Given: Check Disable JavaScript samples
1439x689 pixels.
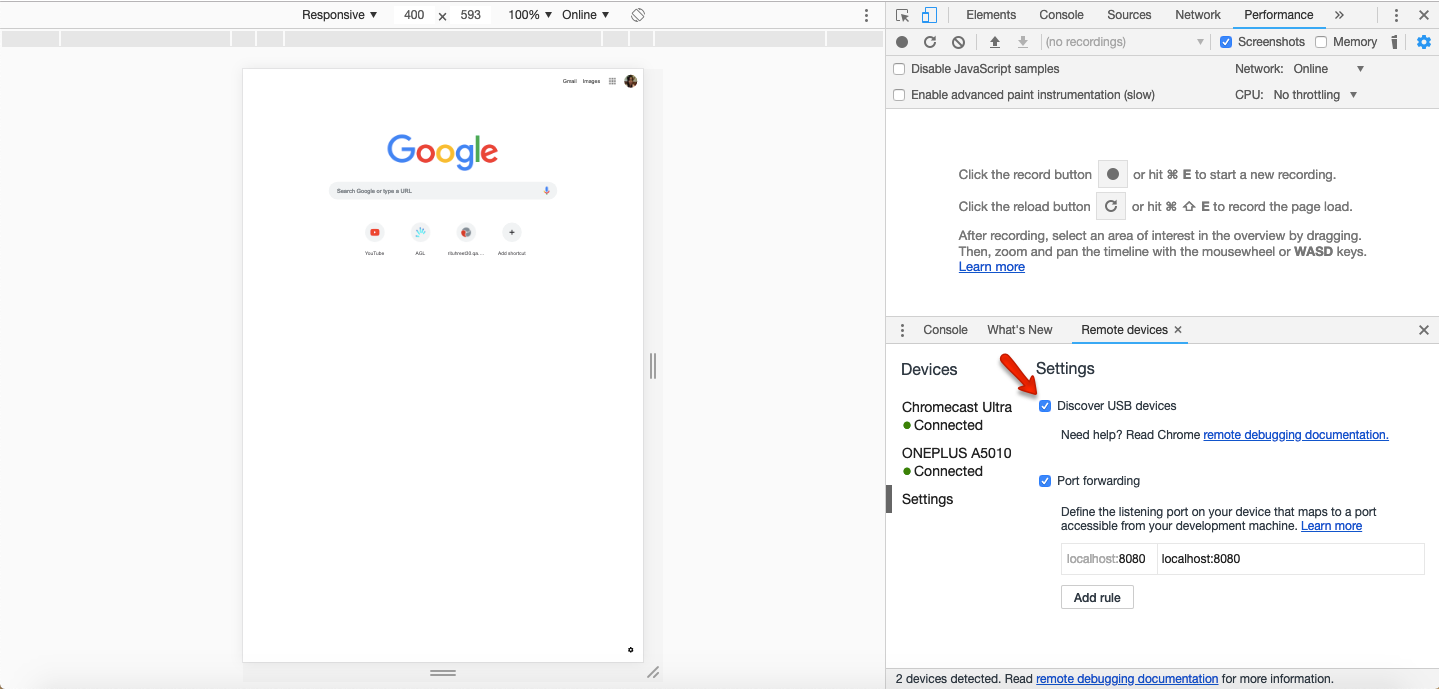Looking at the screenshot, I should (x=898, y=68).
